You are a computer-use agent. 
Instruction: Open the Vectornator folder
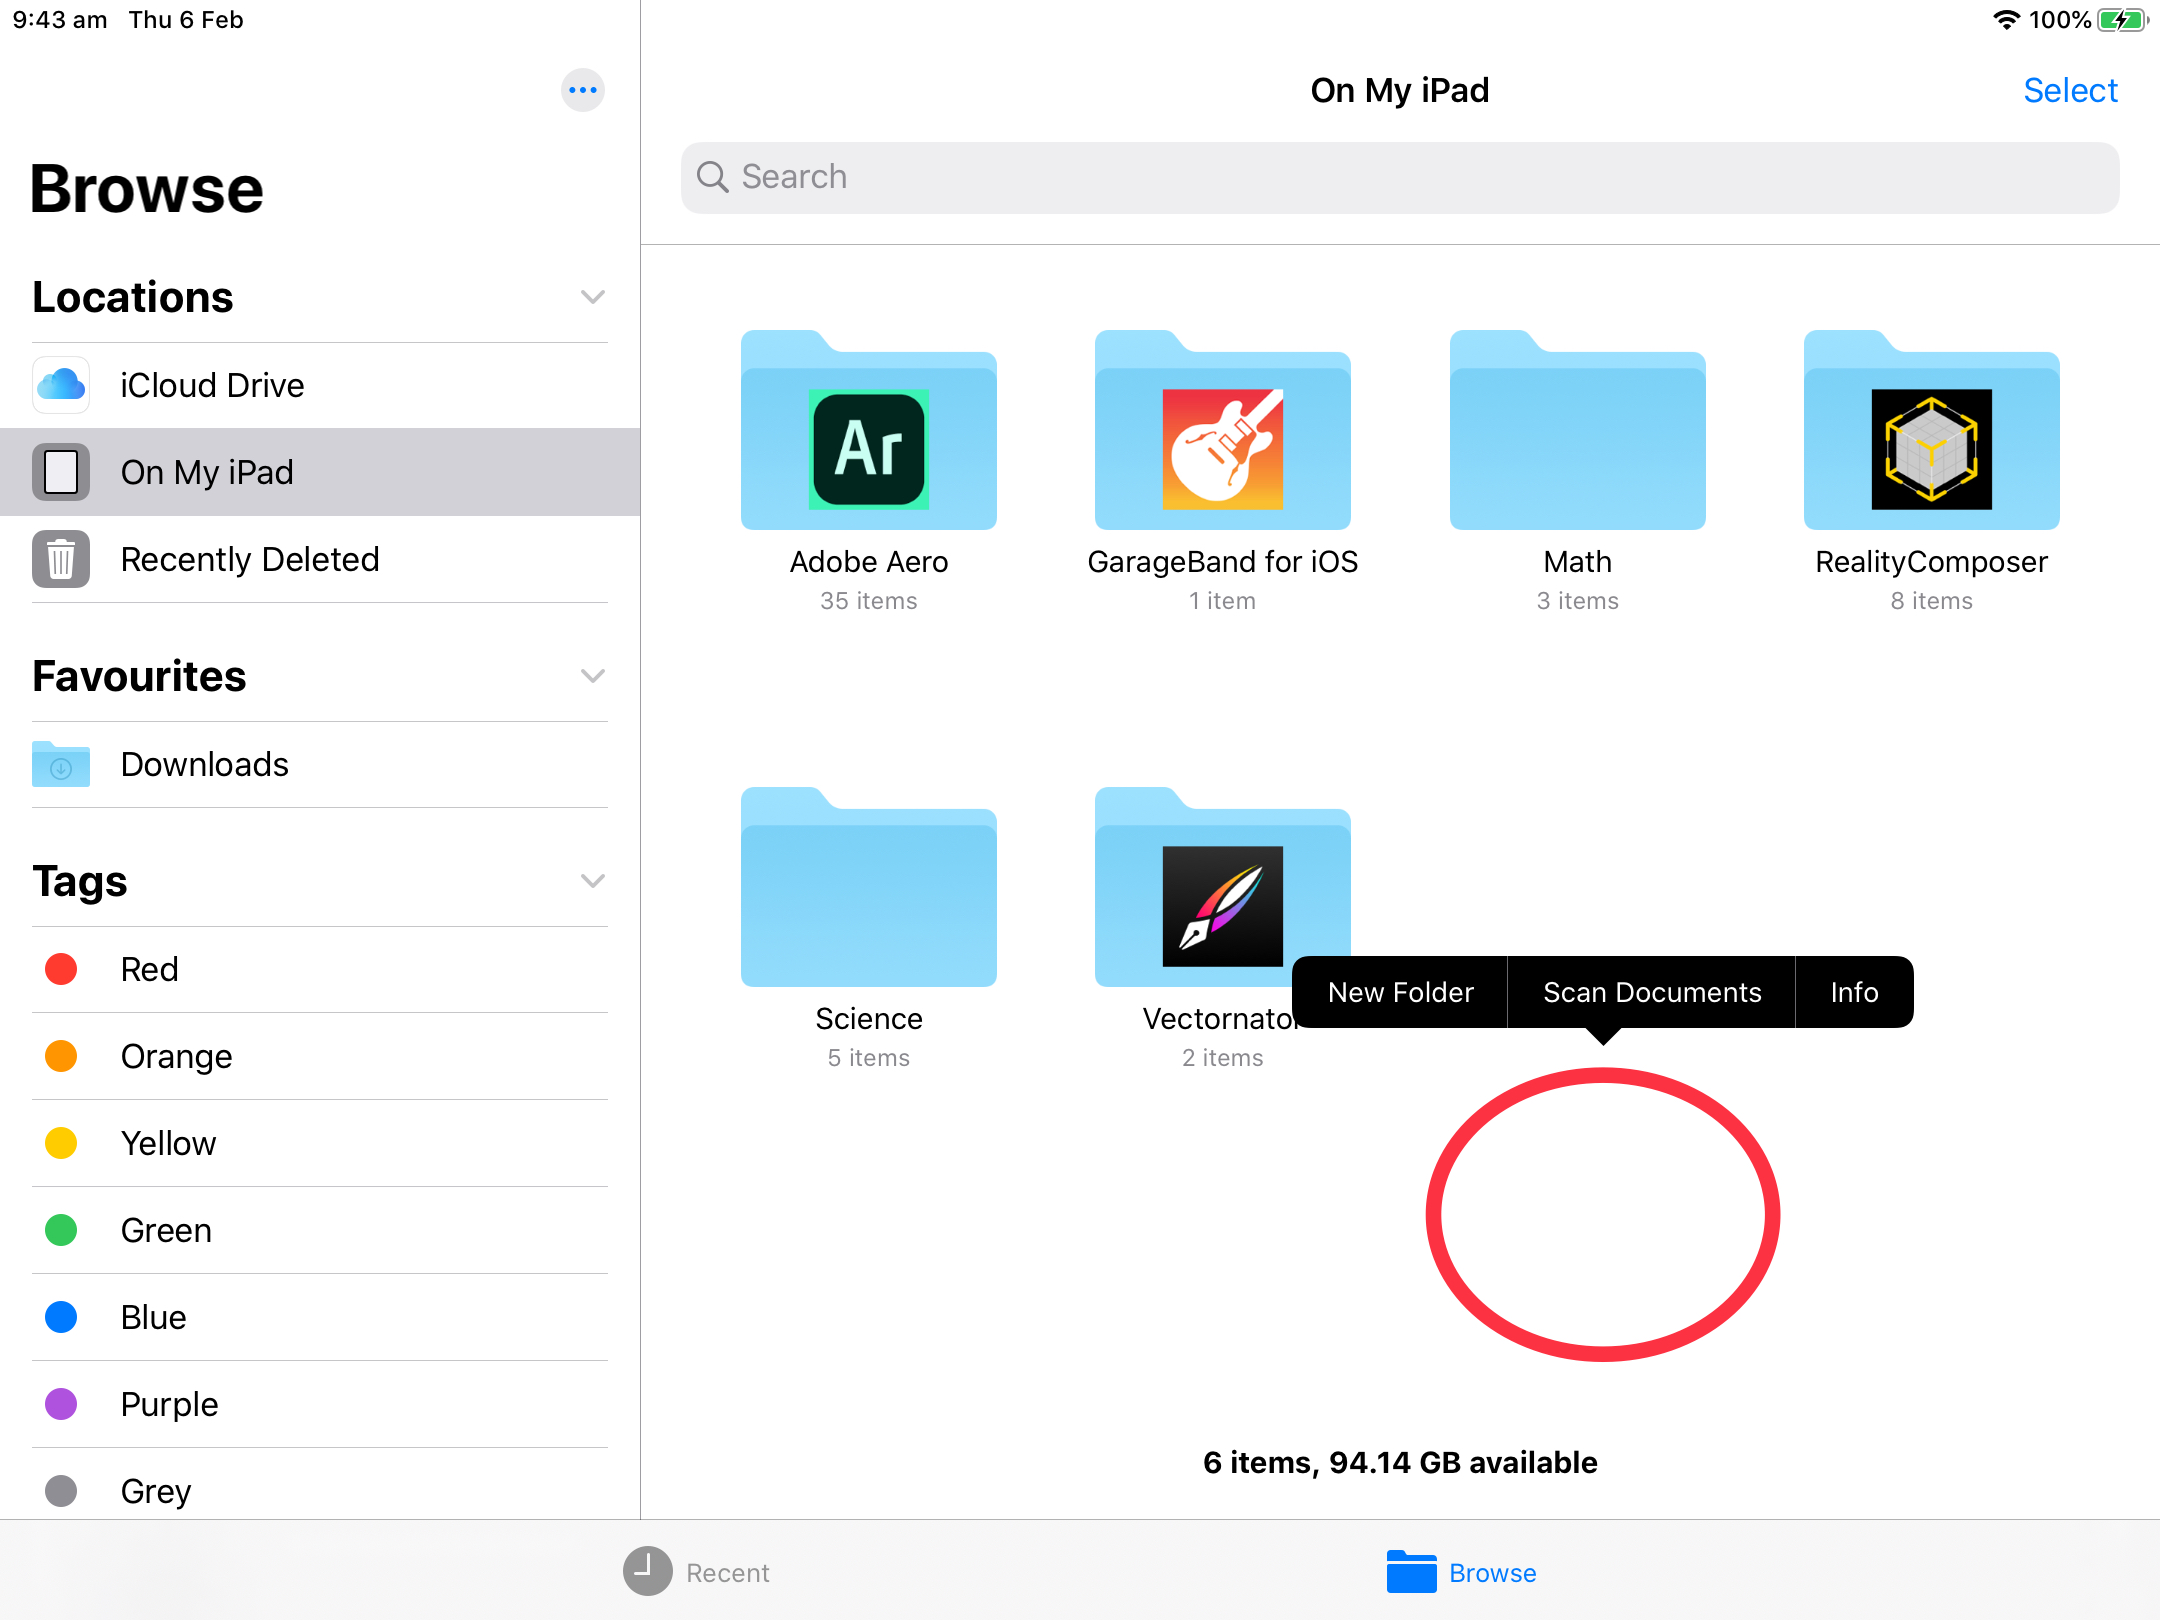tap(1223, 887)
